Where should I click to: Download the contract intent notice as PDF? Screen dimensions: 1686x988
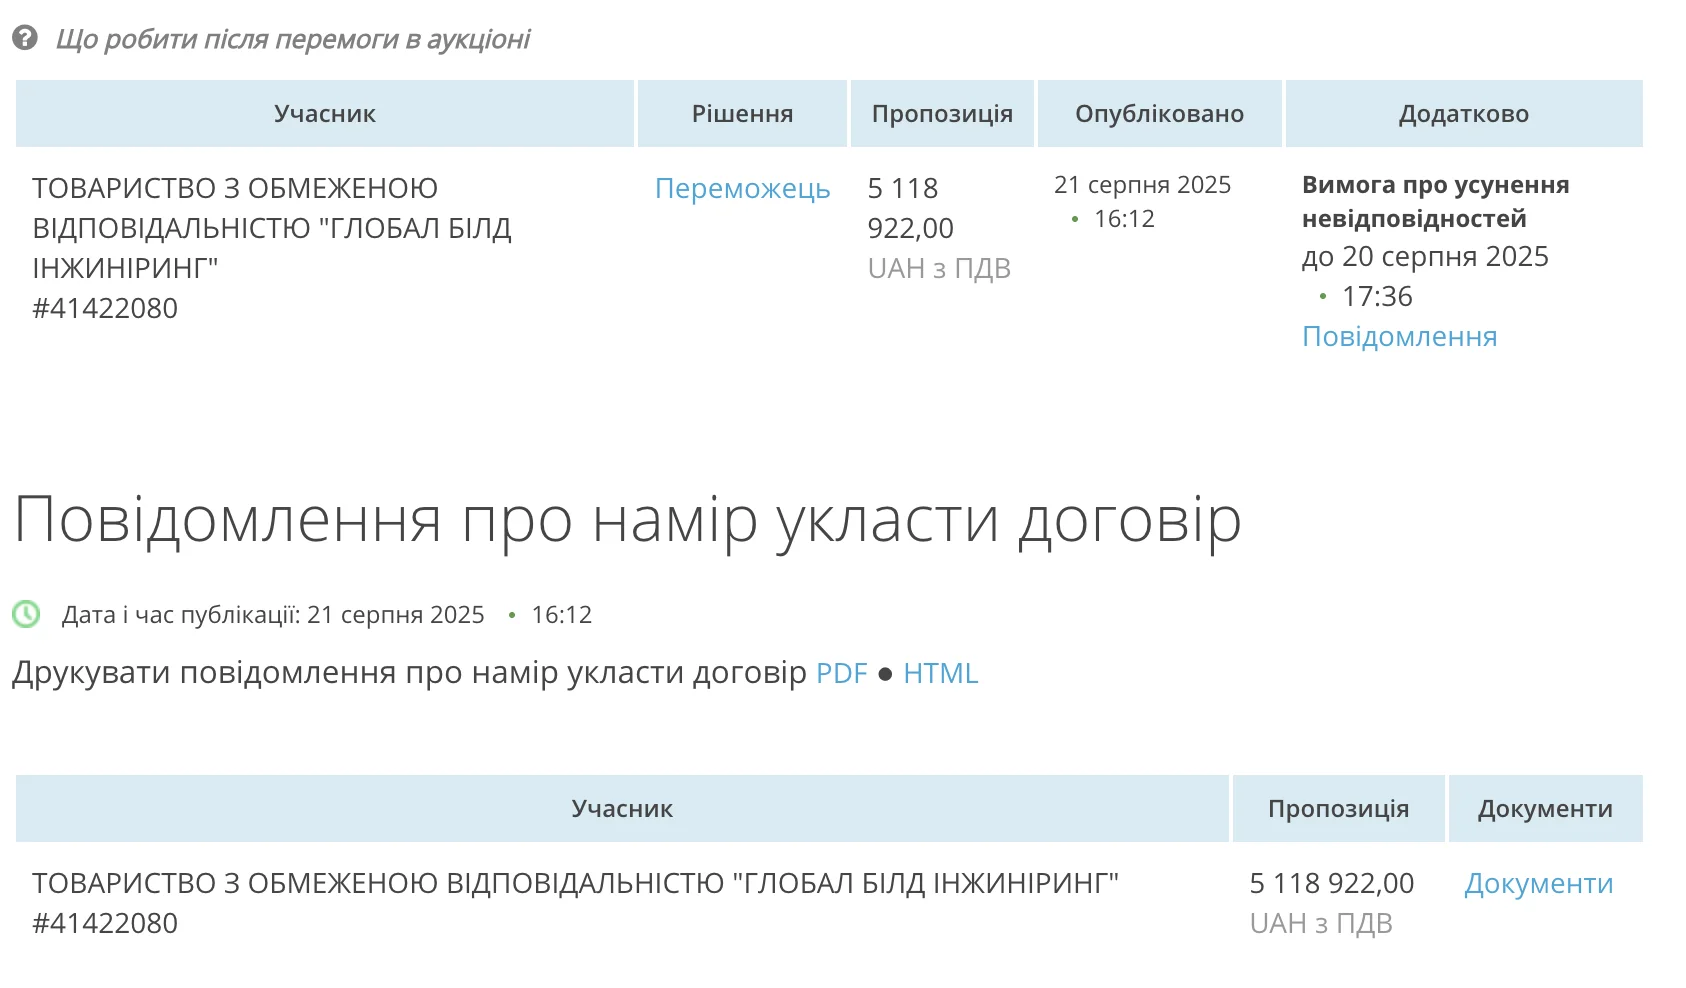coord(841,673)
